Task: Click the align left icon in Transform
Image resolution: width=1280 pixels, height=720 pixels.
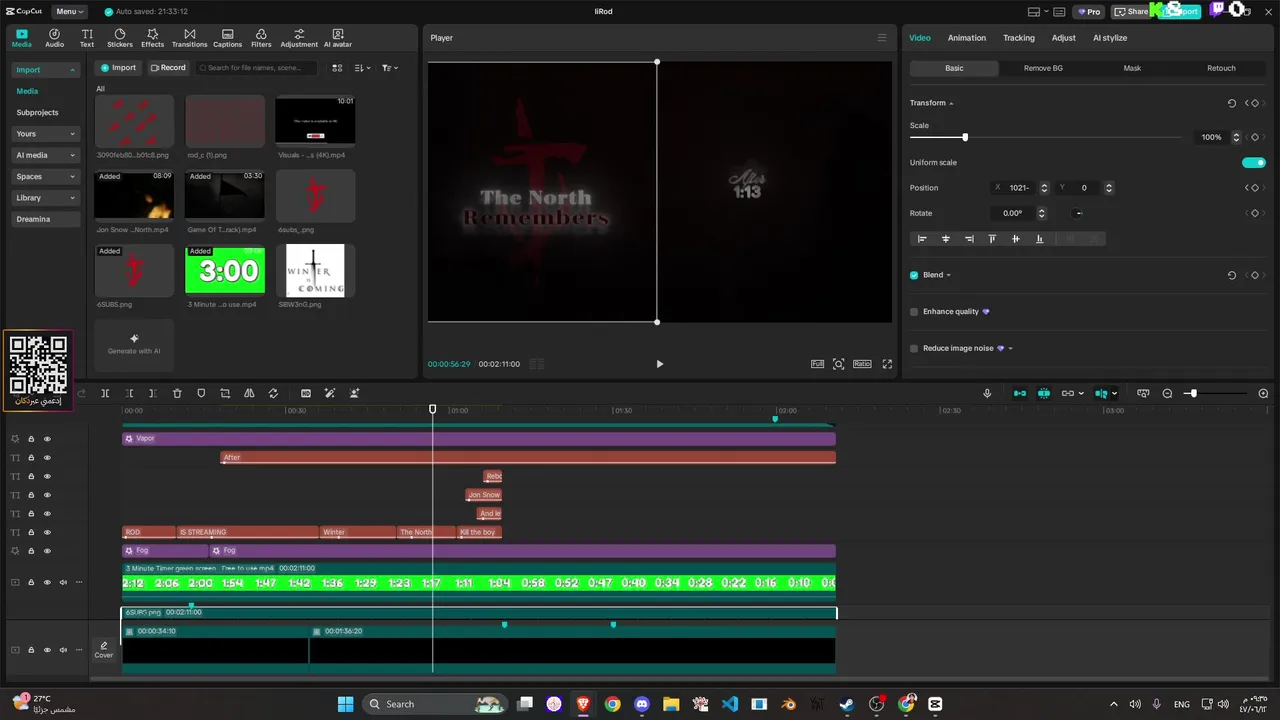Action: pos(922,239)
